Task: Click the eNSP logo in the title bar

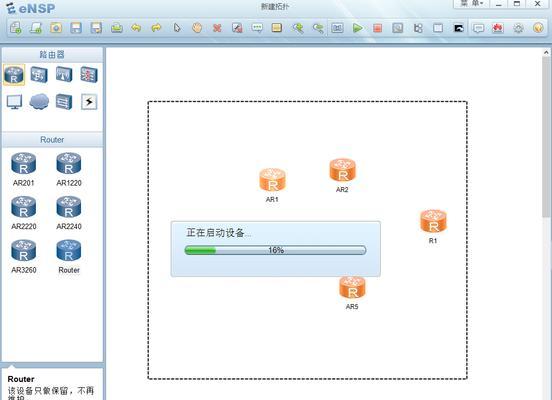Action: coord(31,8)
